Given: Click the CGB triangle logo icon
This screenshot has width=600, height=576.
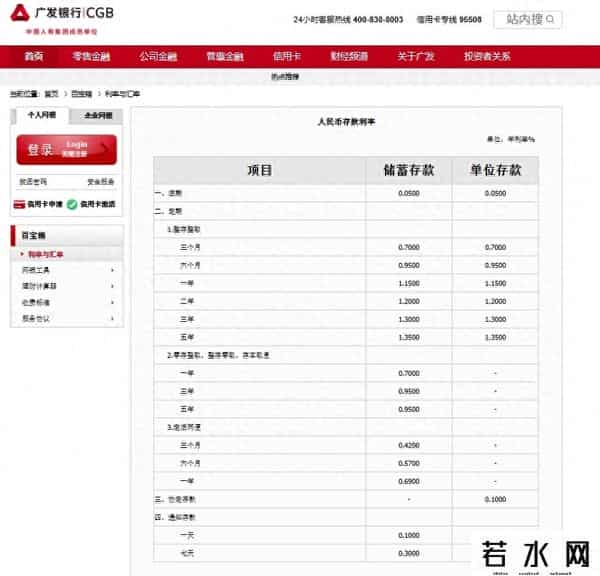Looking at the screenshot, I should [x=20, y=12].
